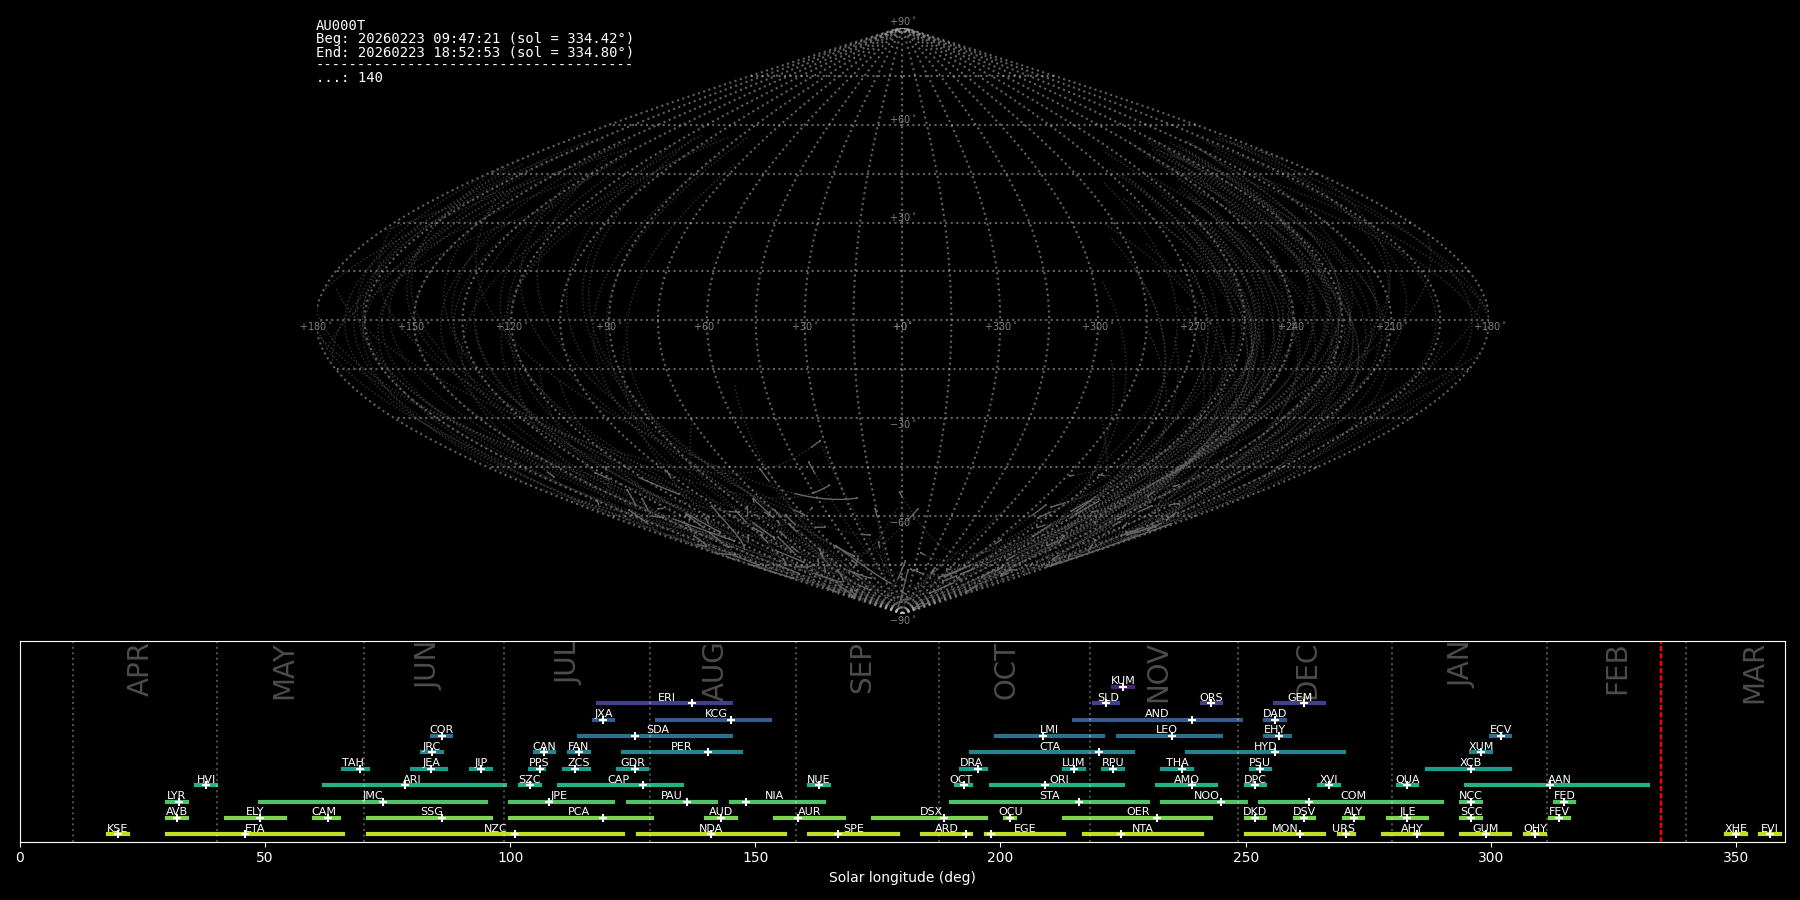
Task: Select the JMC shower bar
Action: [373, 801]
